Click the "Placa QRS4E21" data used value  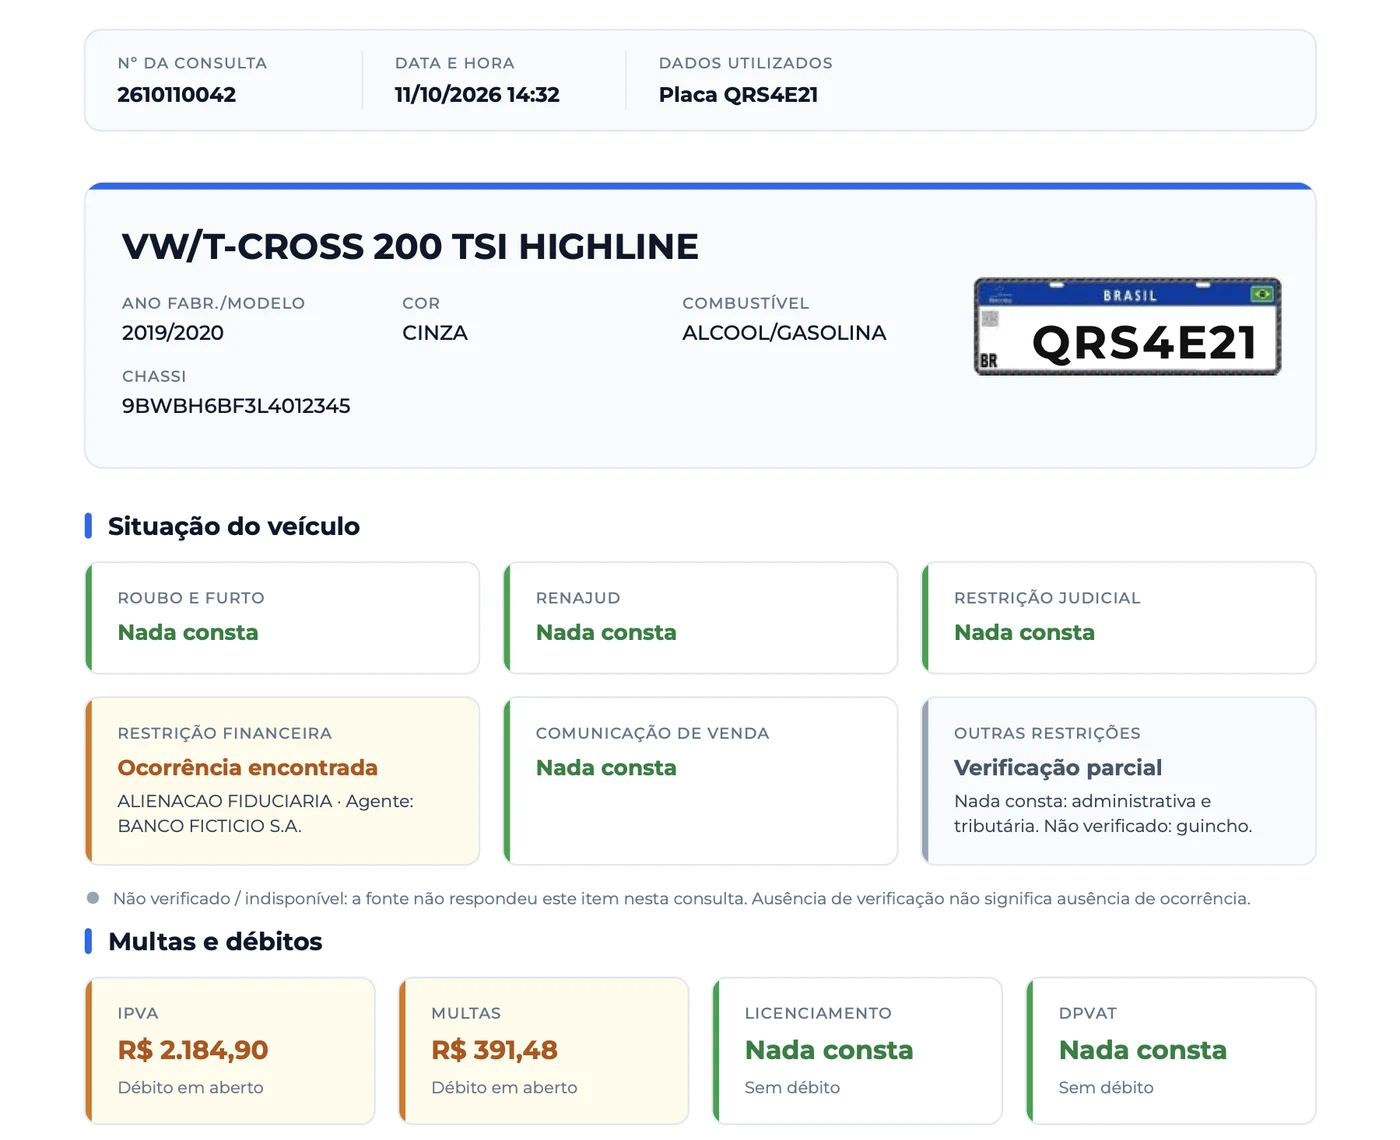[x=738, y=95]
